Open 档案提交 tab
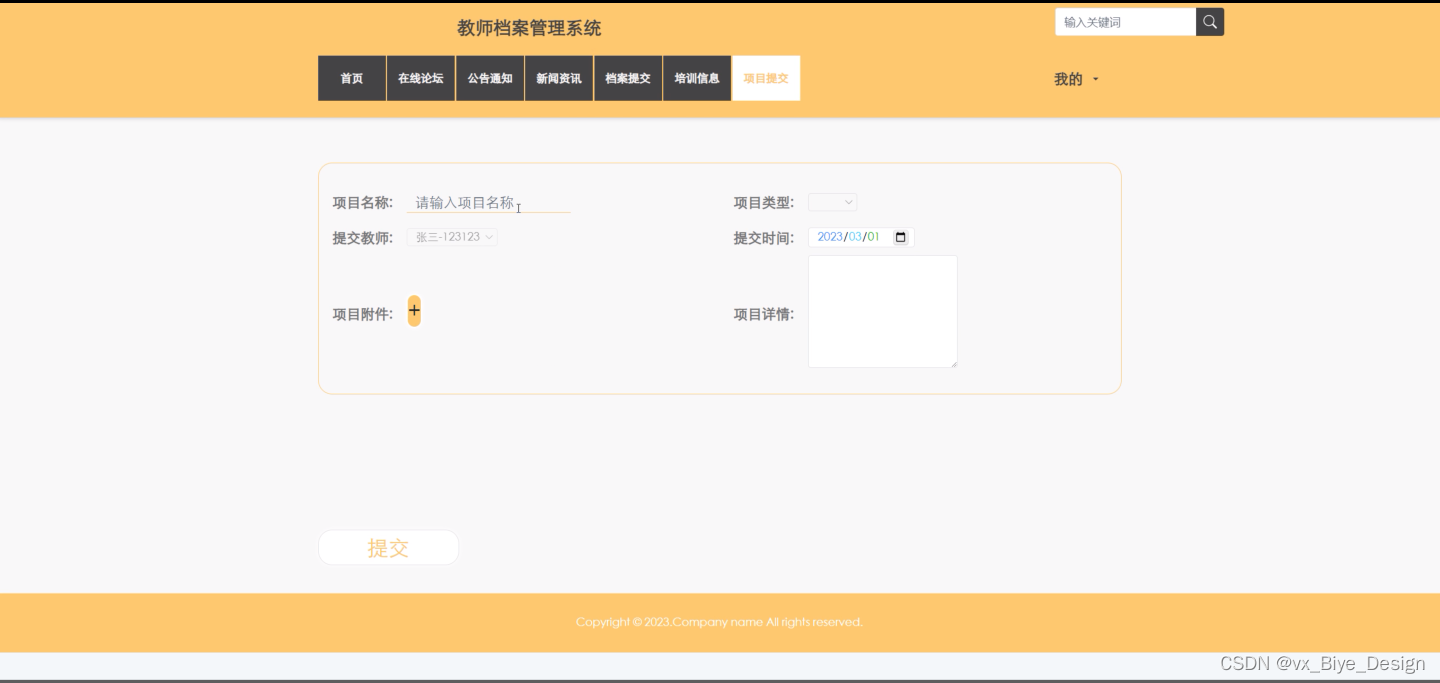Screen dimensions: 1440x683 pyautogui.click(x=628, y=78)
